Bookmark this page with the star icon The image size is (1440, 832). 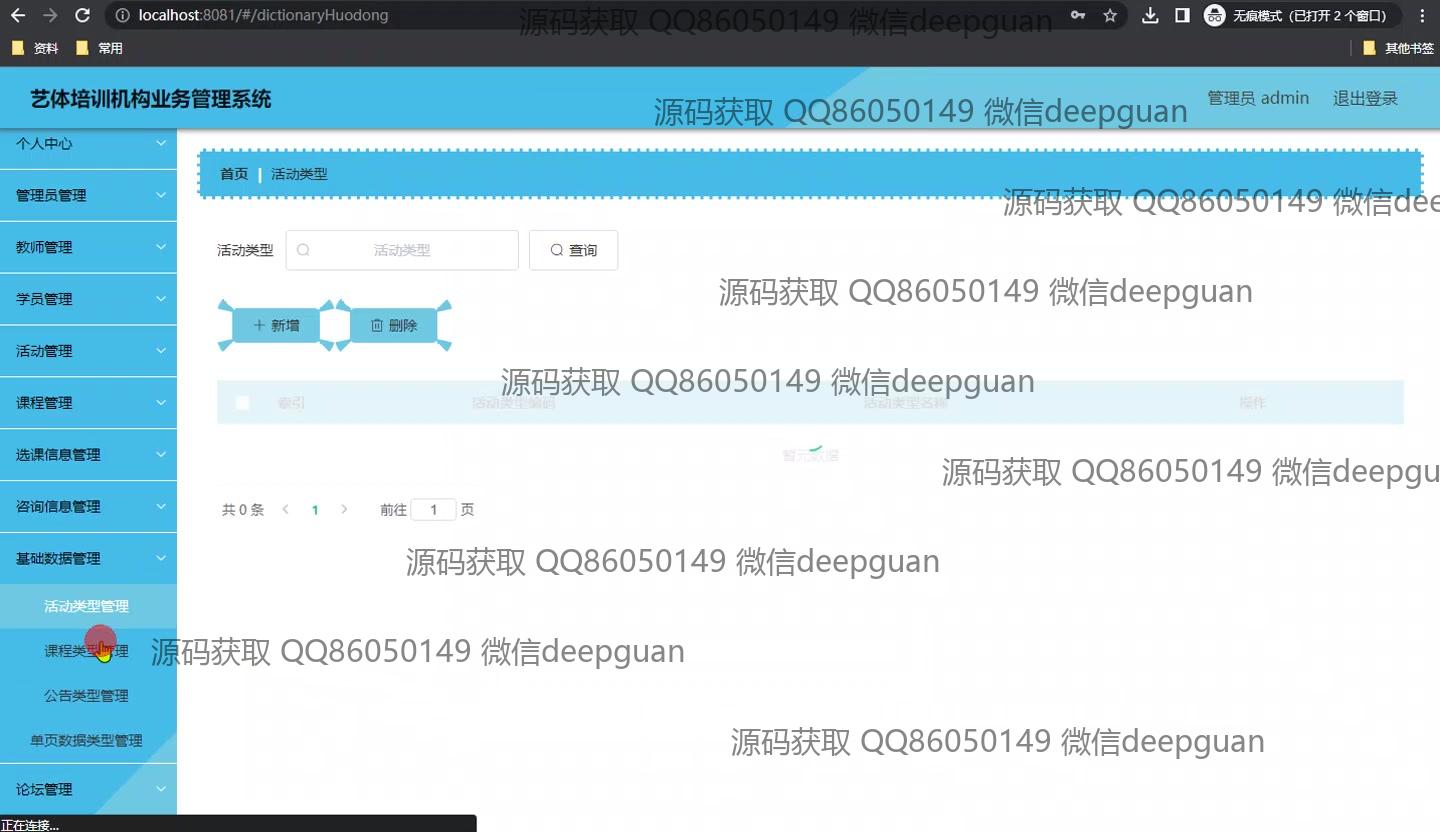[1110, 15]
